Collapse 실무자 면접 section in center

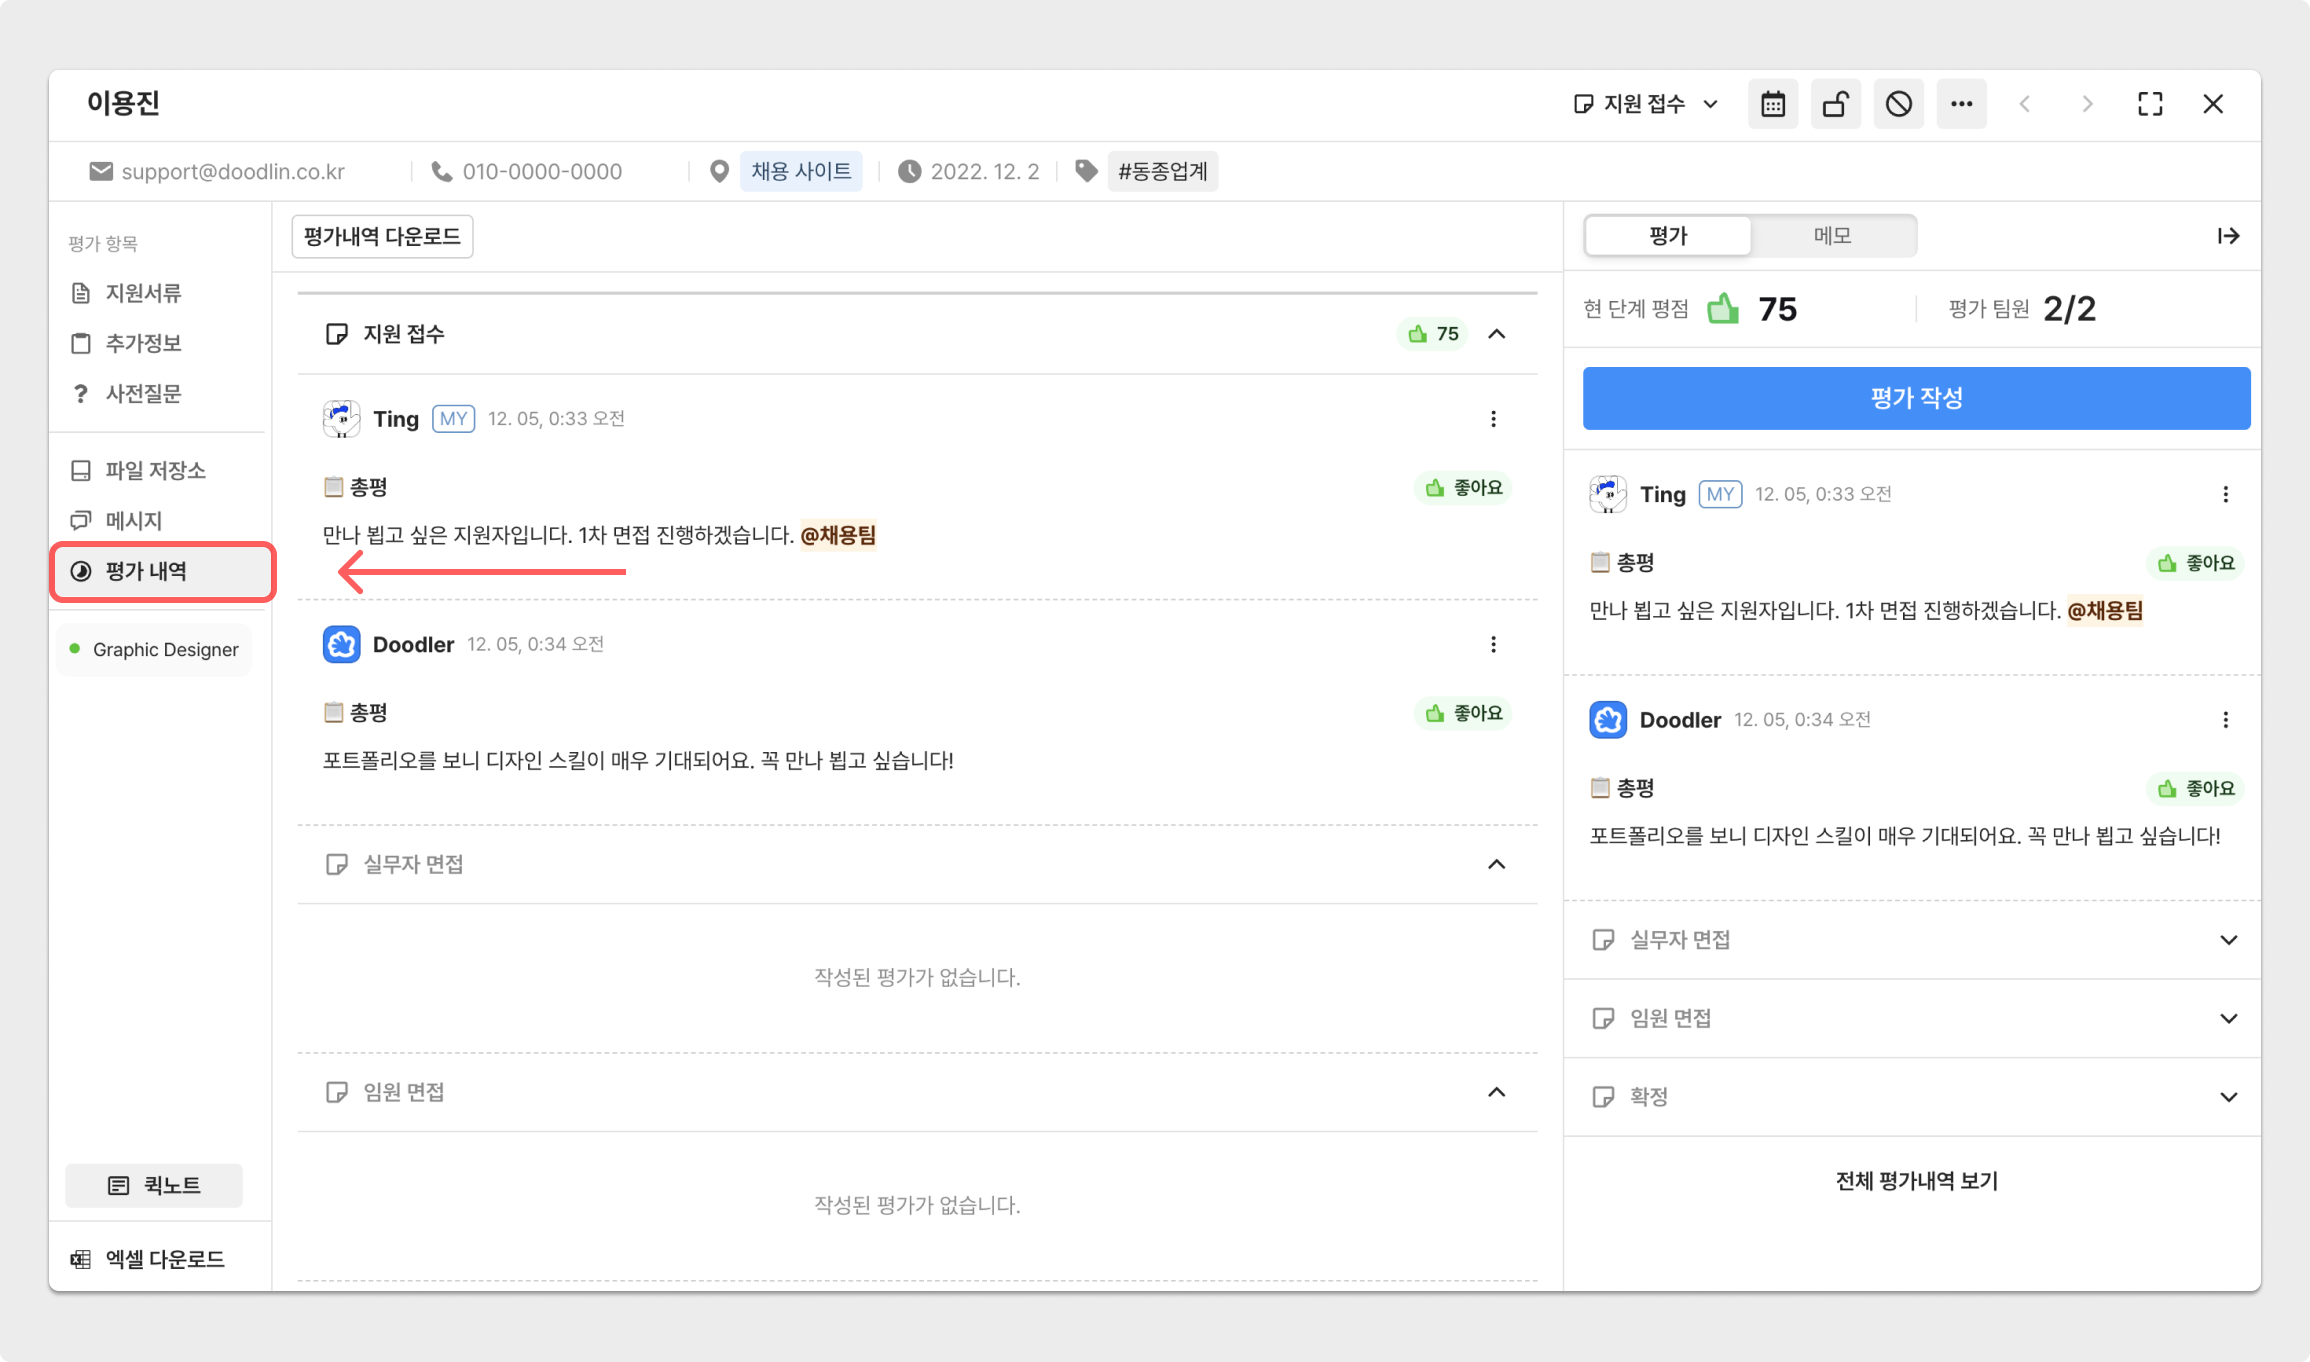pos(1496,864)
